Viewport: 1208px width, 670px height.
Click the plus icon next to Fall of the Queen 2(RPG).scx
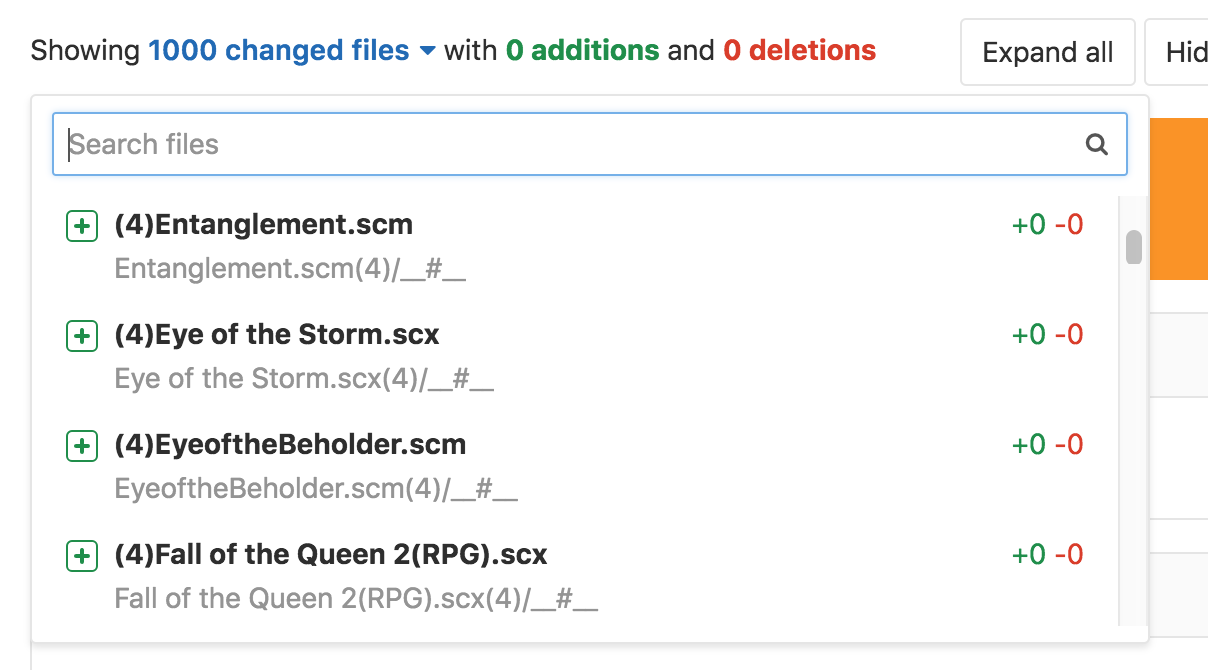pyautogui.click(x=81, y=556)
